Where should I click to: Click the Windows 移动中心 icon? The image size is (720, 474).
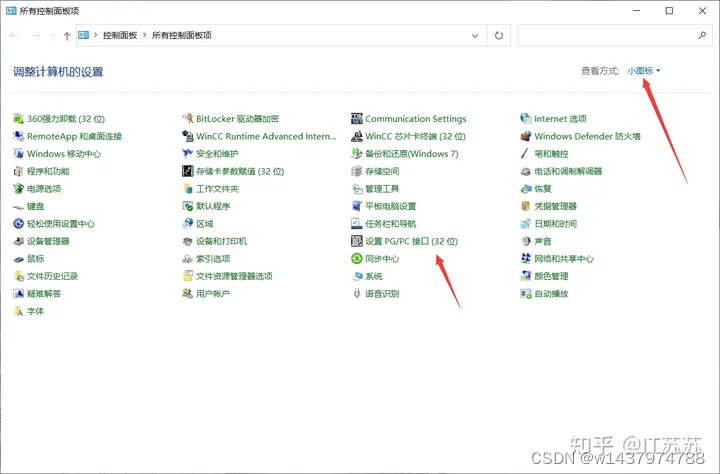point(18,154)
